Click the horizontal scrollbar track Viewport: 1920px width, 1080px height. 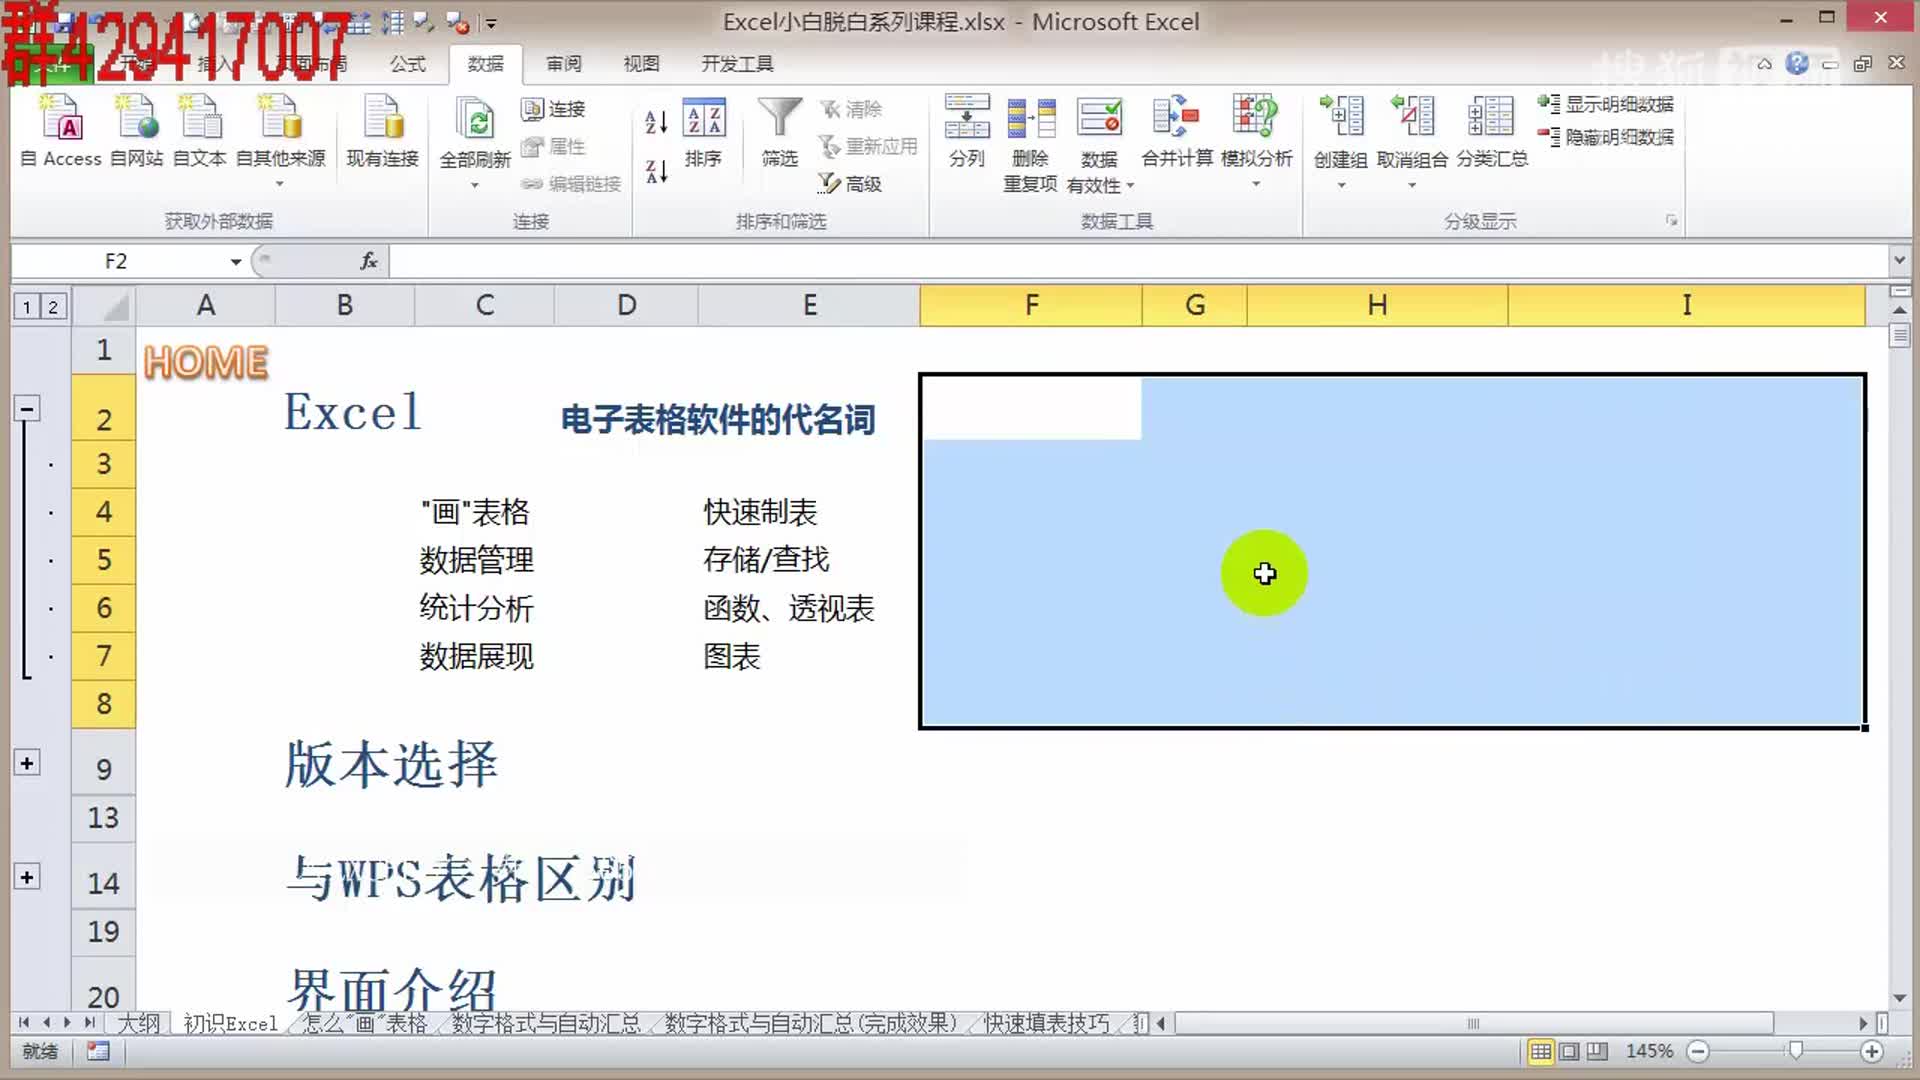tap(1473, 1023)
